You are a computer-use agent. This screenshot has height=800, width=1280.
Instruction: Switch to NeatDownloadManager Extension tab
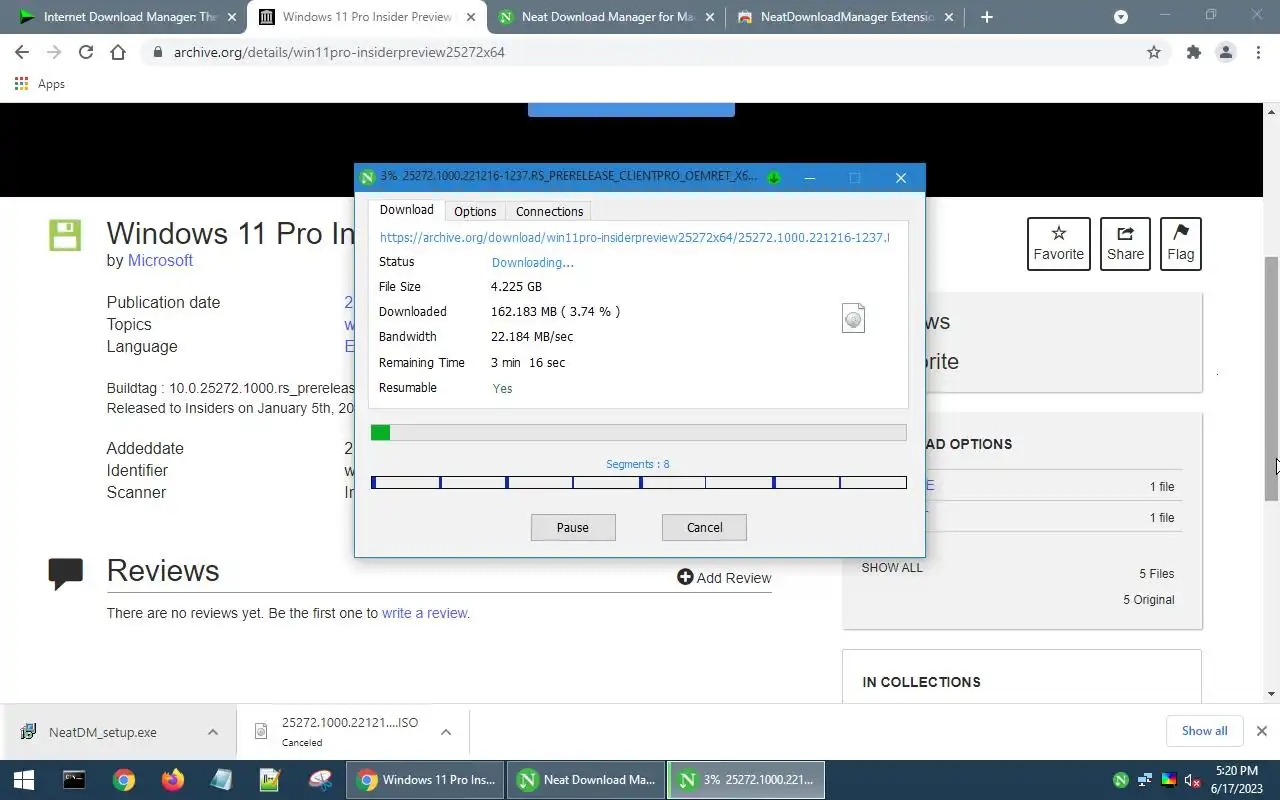(846, 17)
